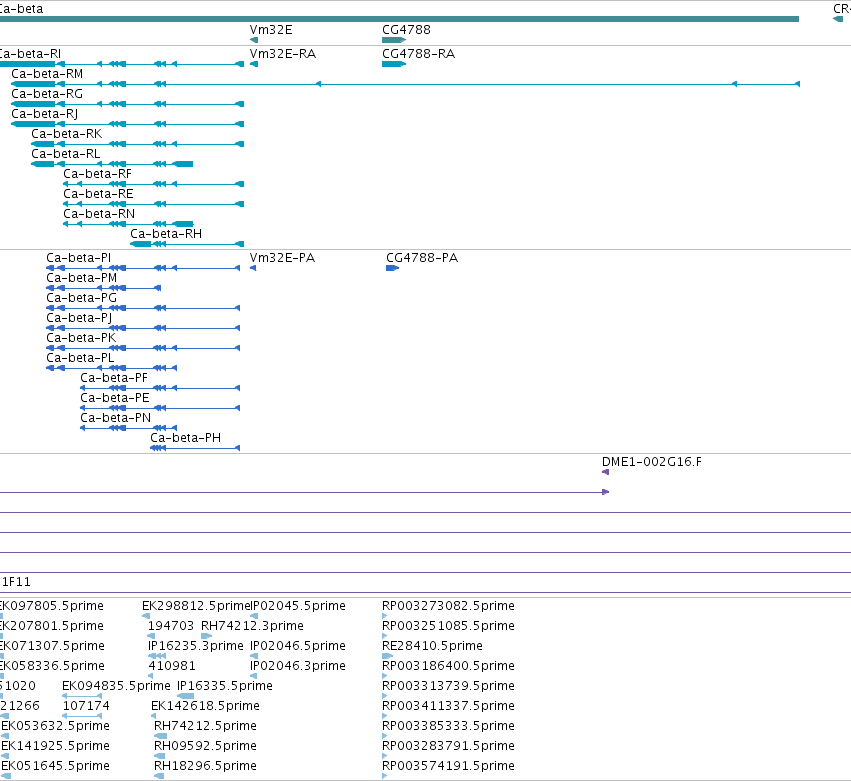Open protein label "Ca-beta-PK"
The width and height of the screenshot is (851, 781).
tap(81, 338)
